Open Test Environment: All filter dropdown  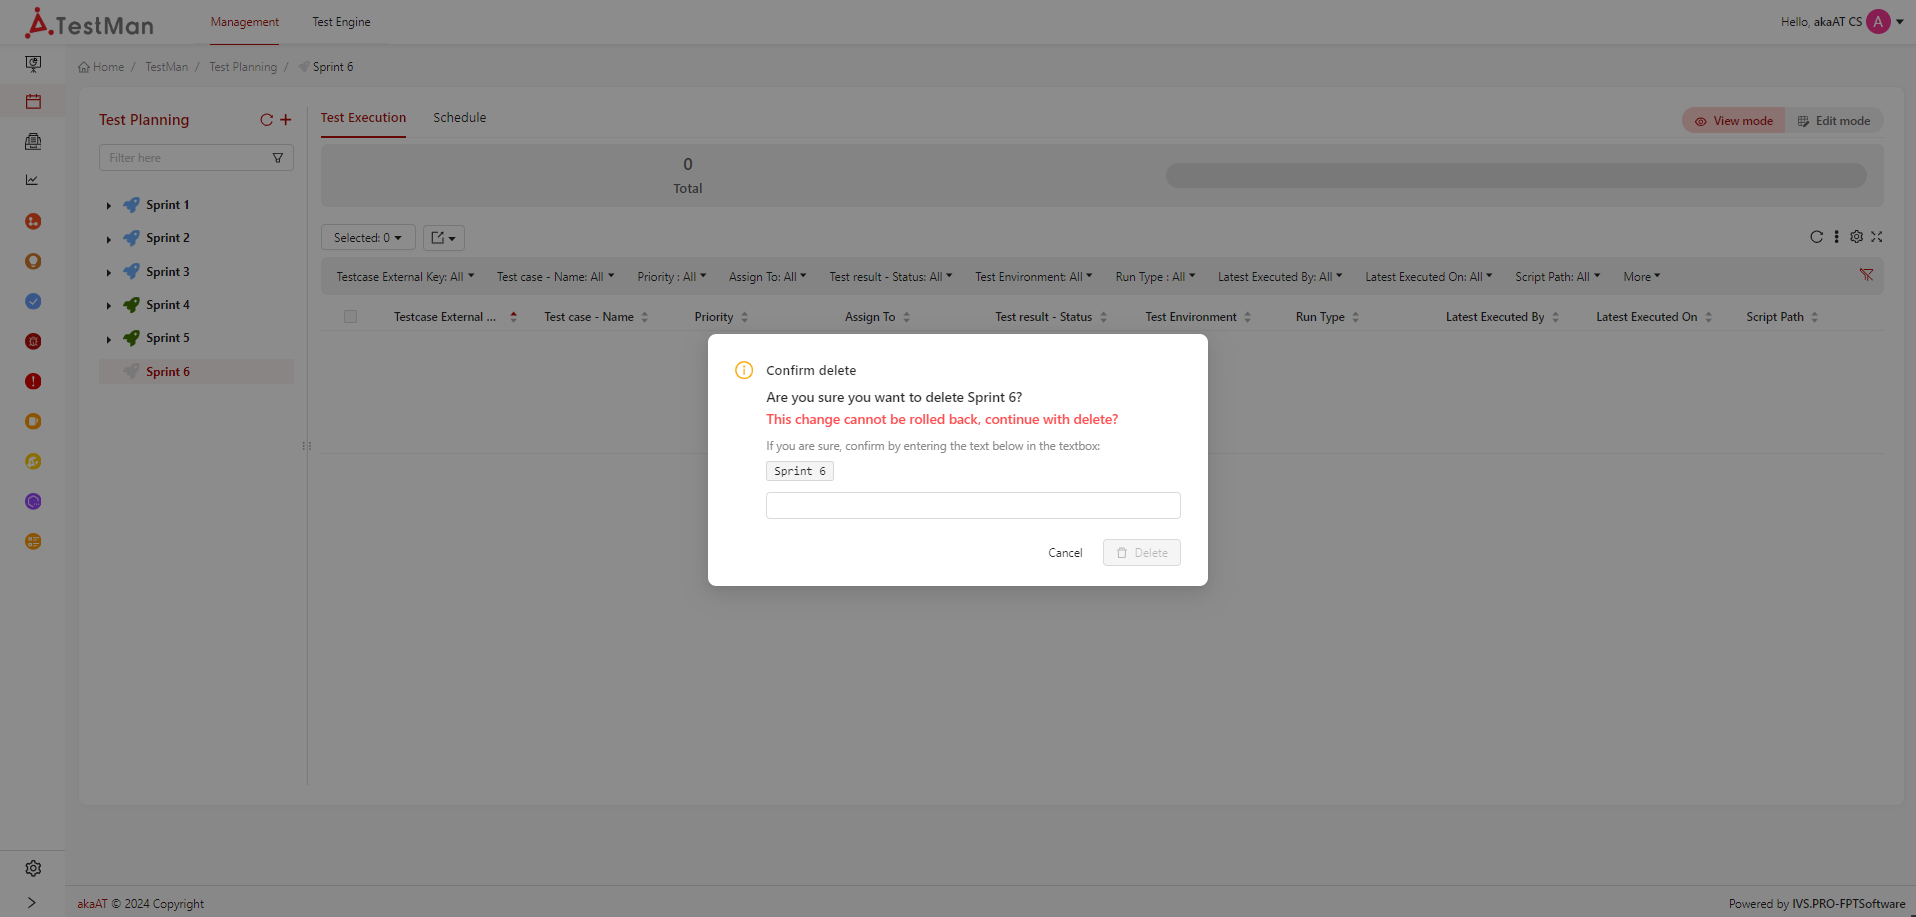click(x=1034, y=277)
